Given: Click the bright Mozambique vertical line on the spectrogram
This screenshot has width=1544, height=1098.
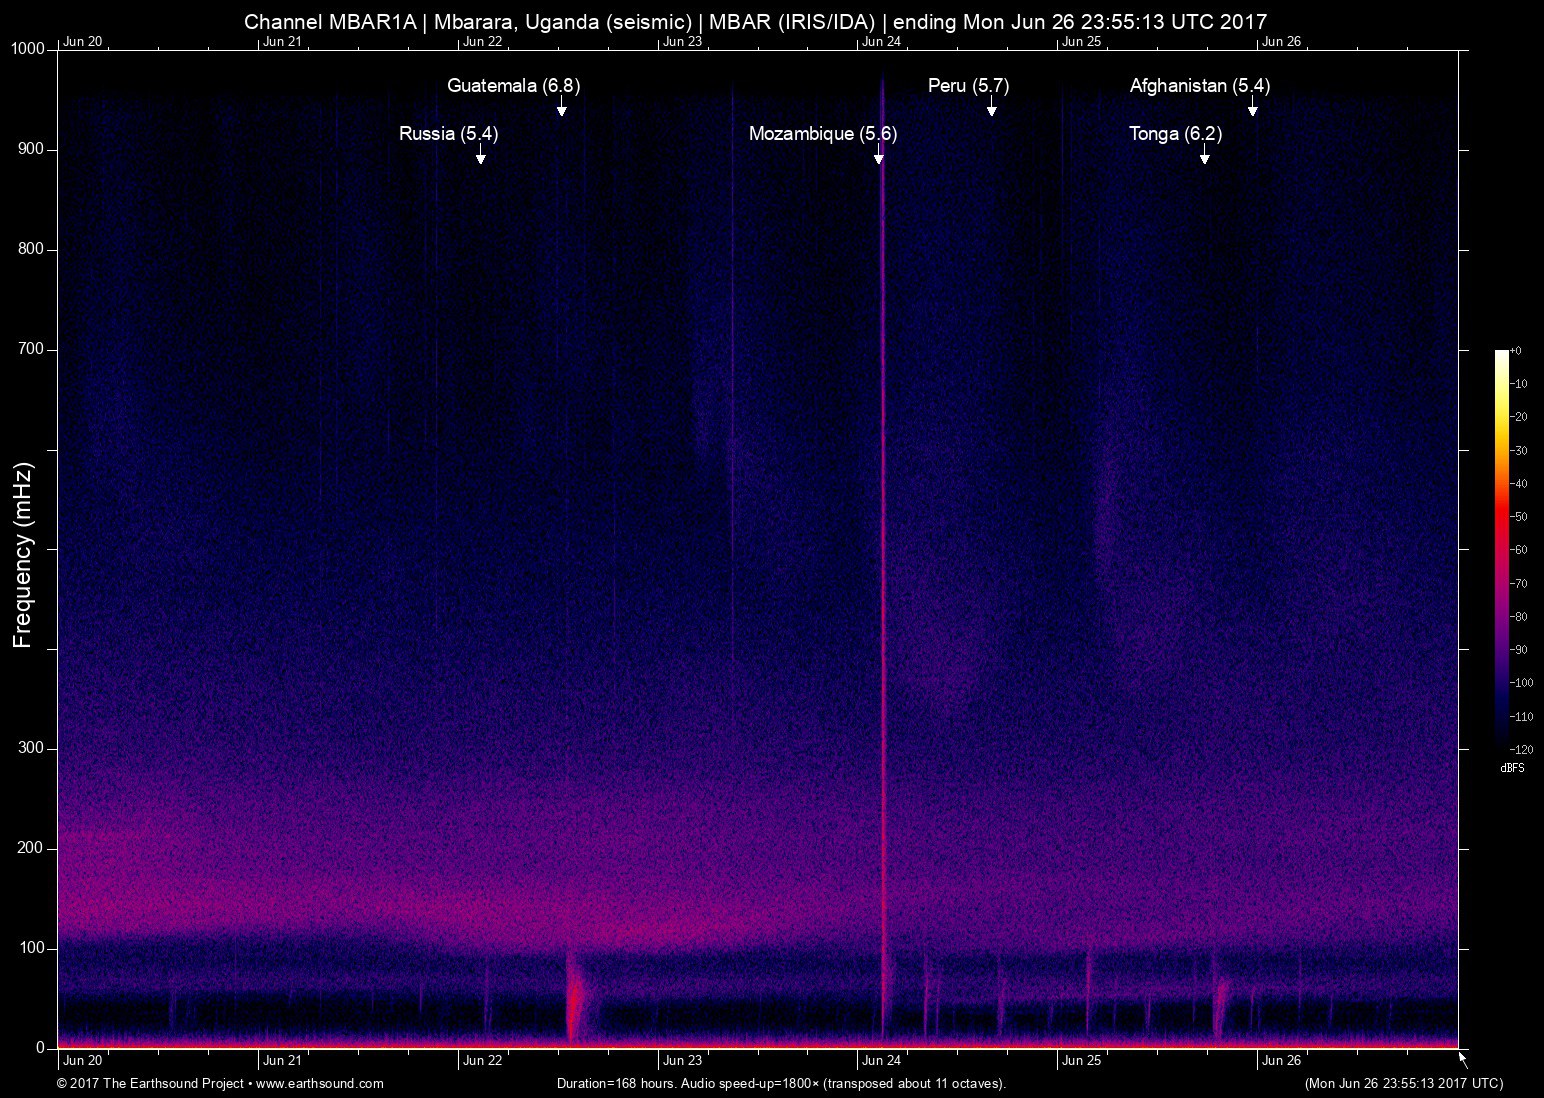Looking at the screenshot, I should [x=883, y=600].
